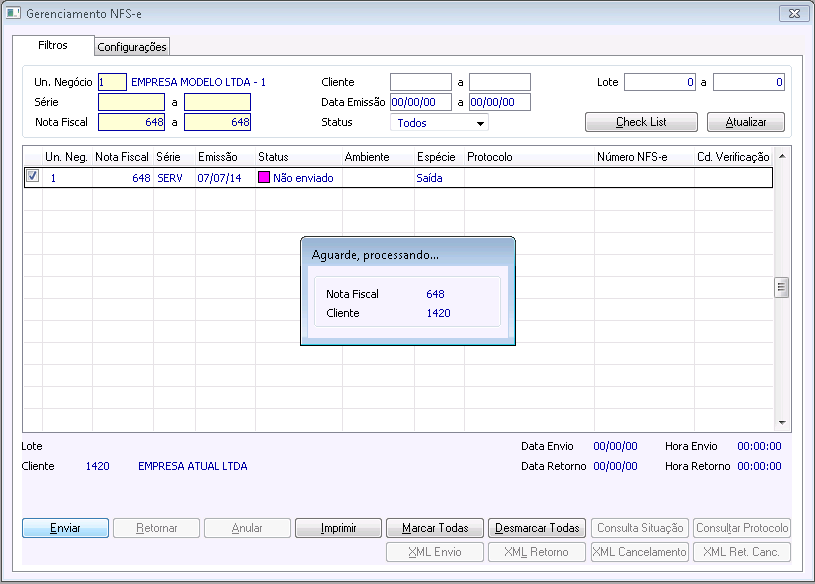Click the Check List button

click(641, 122)
